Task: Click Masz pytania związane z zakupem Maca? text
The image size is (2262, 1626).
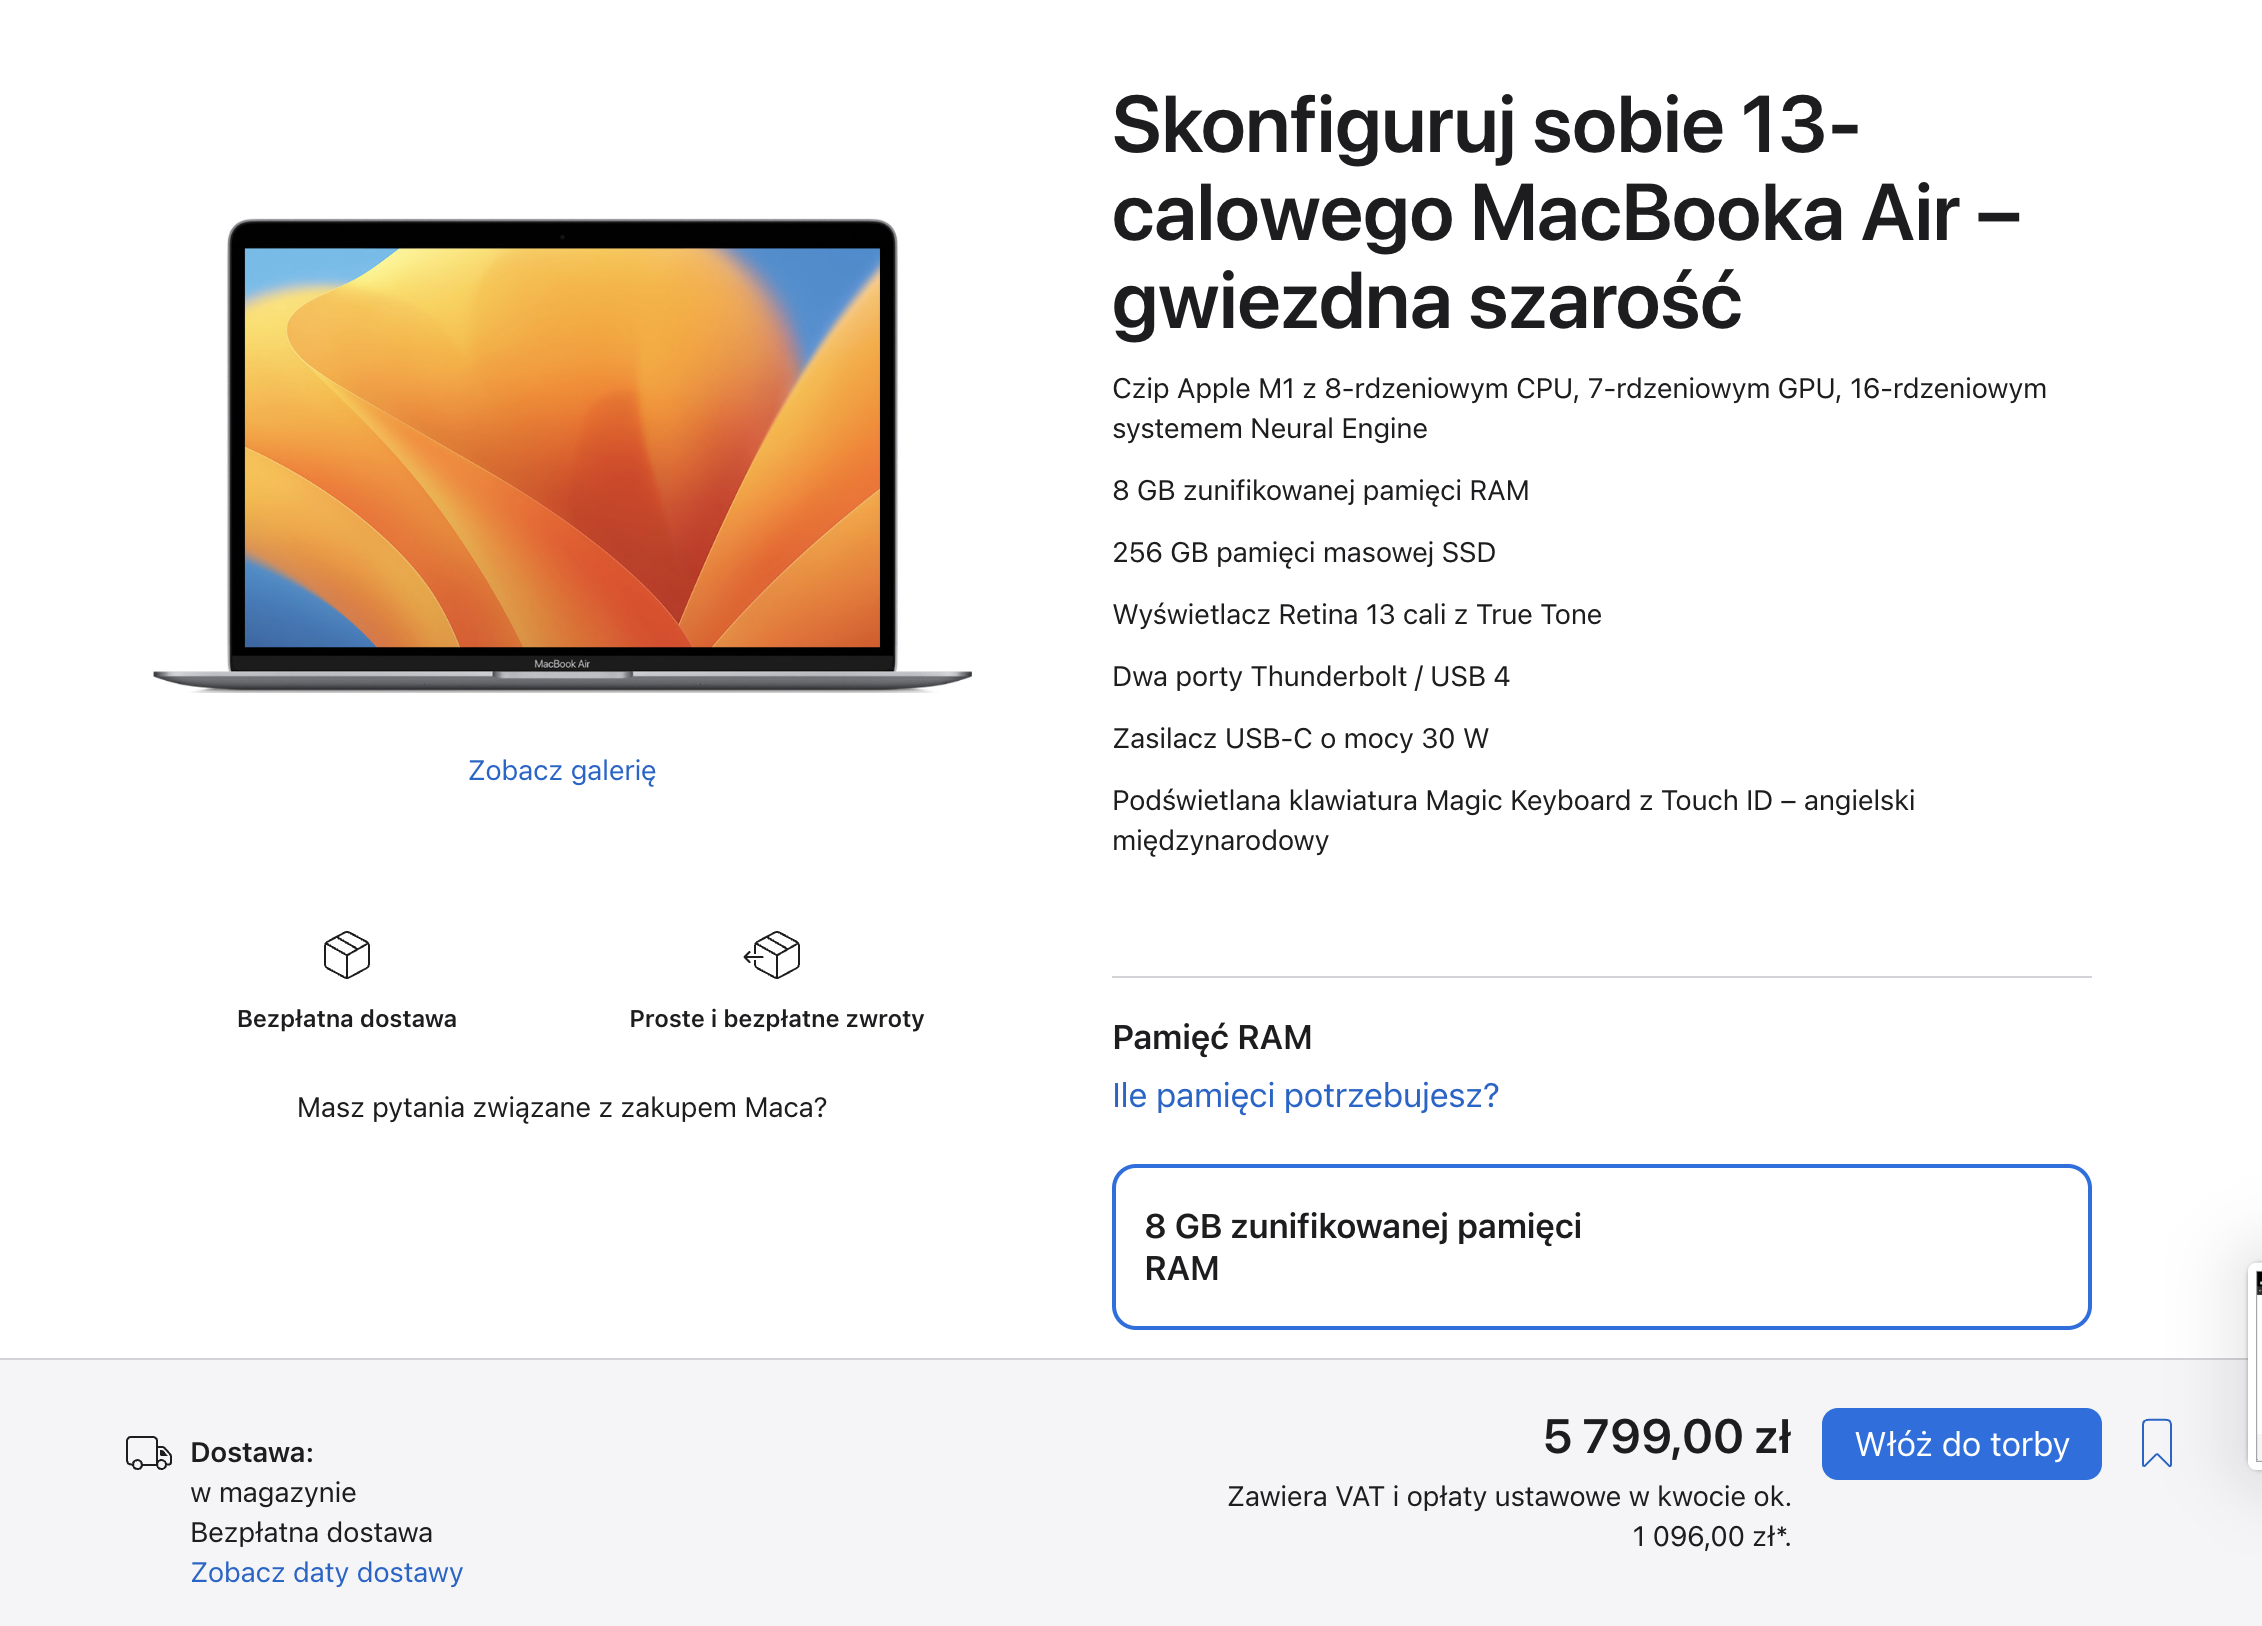Action: point(562,1108)
